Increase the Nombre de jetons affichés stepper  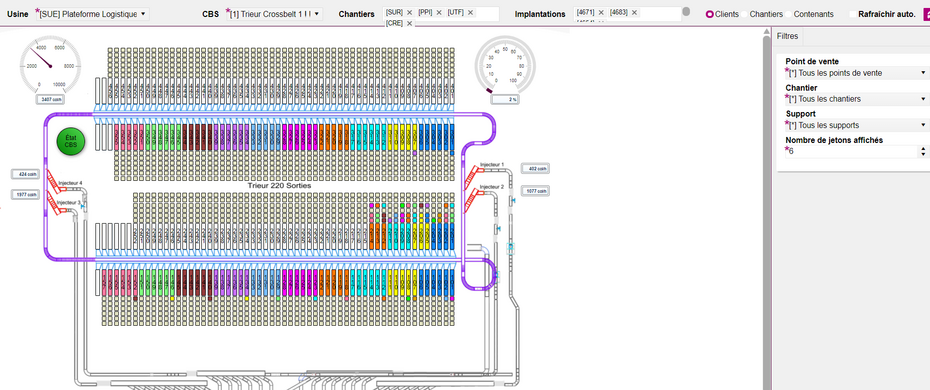click(923, 149)
